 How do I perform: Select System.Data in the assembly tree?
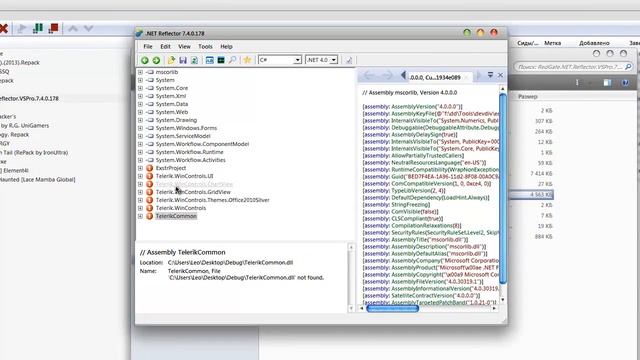pyautogui.click(x=172, y=104)
